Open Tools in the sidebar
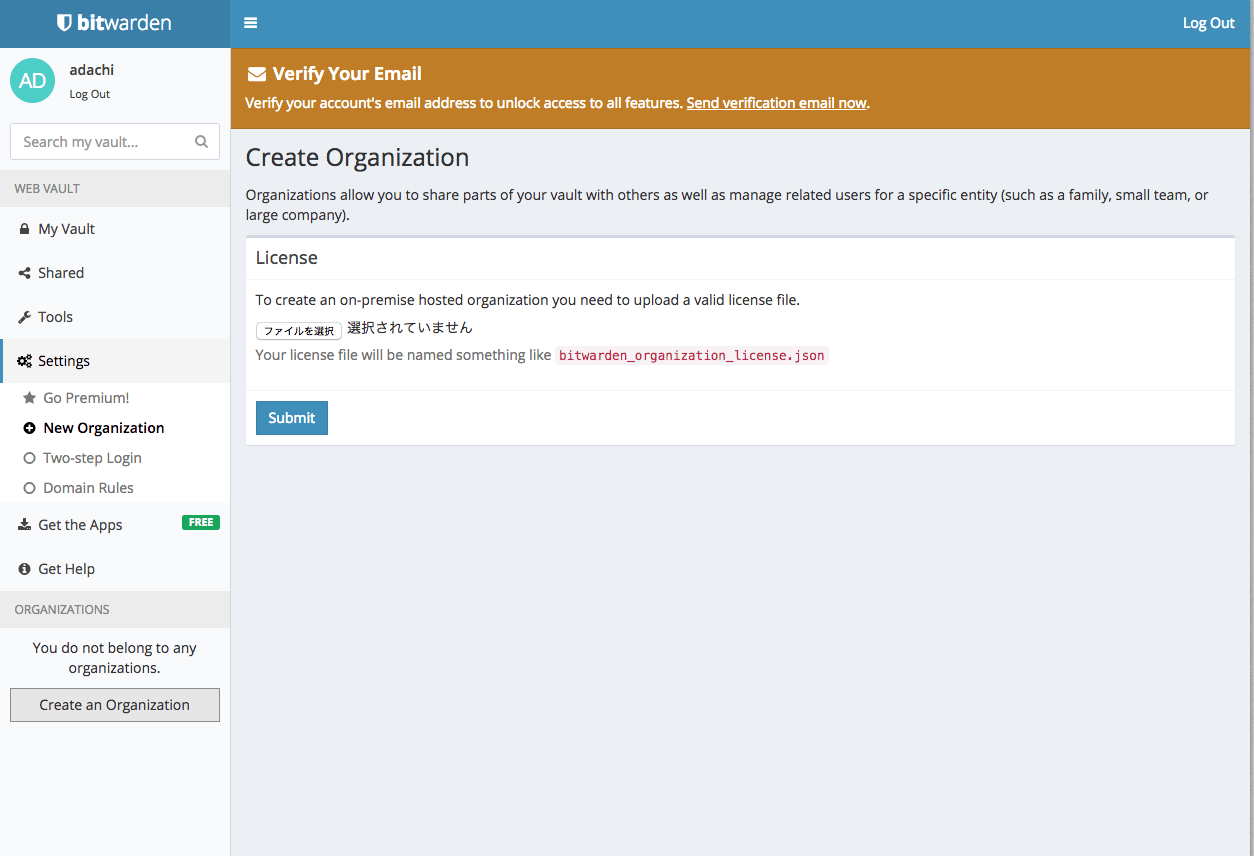1254x856 pixels. pos(55,317)
